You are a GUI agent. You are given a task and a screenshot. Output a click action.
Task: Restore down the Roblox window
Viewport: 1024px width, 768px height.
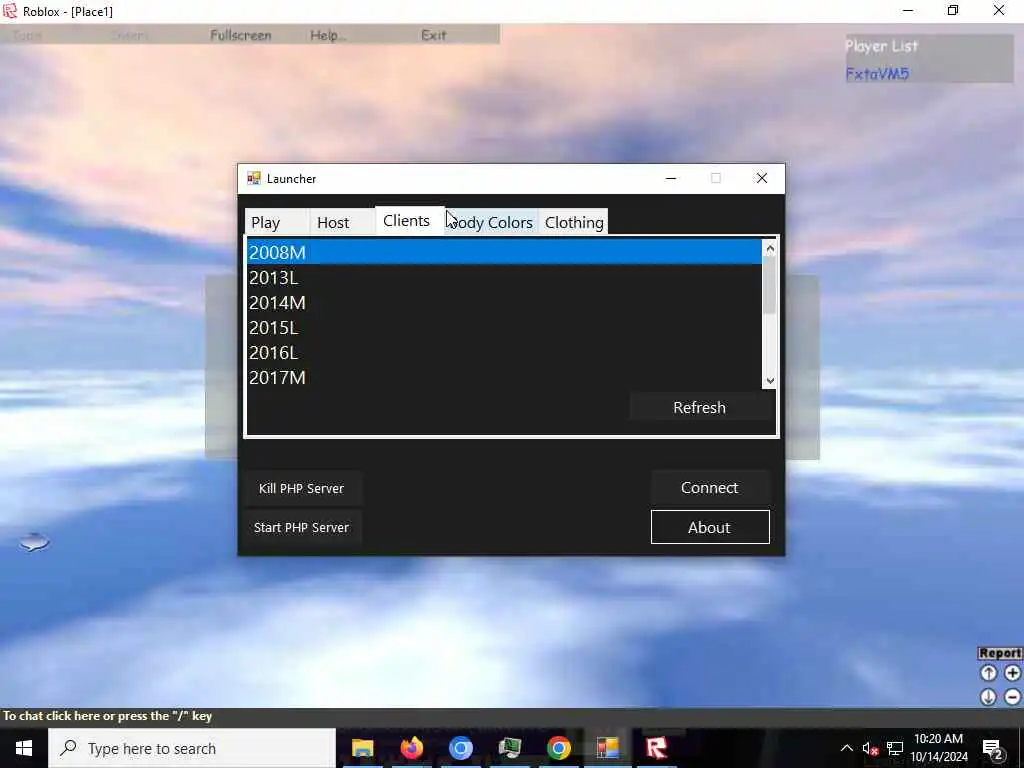point(953,10)
